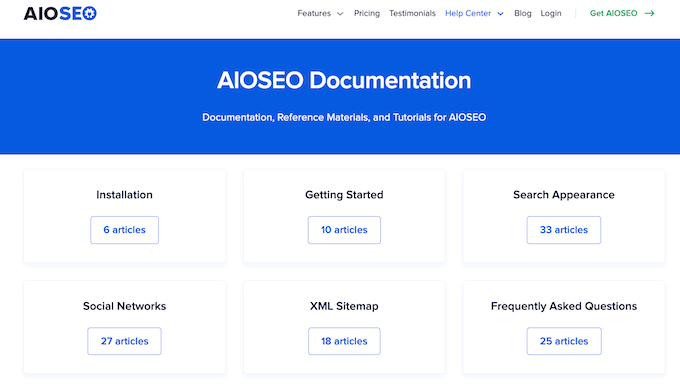Screen dimensions: 680x384
Task: Click the Get AIOSEO arrow icon
Action: tap(649, 13)
